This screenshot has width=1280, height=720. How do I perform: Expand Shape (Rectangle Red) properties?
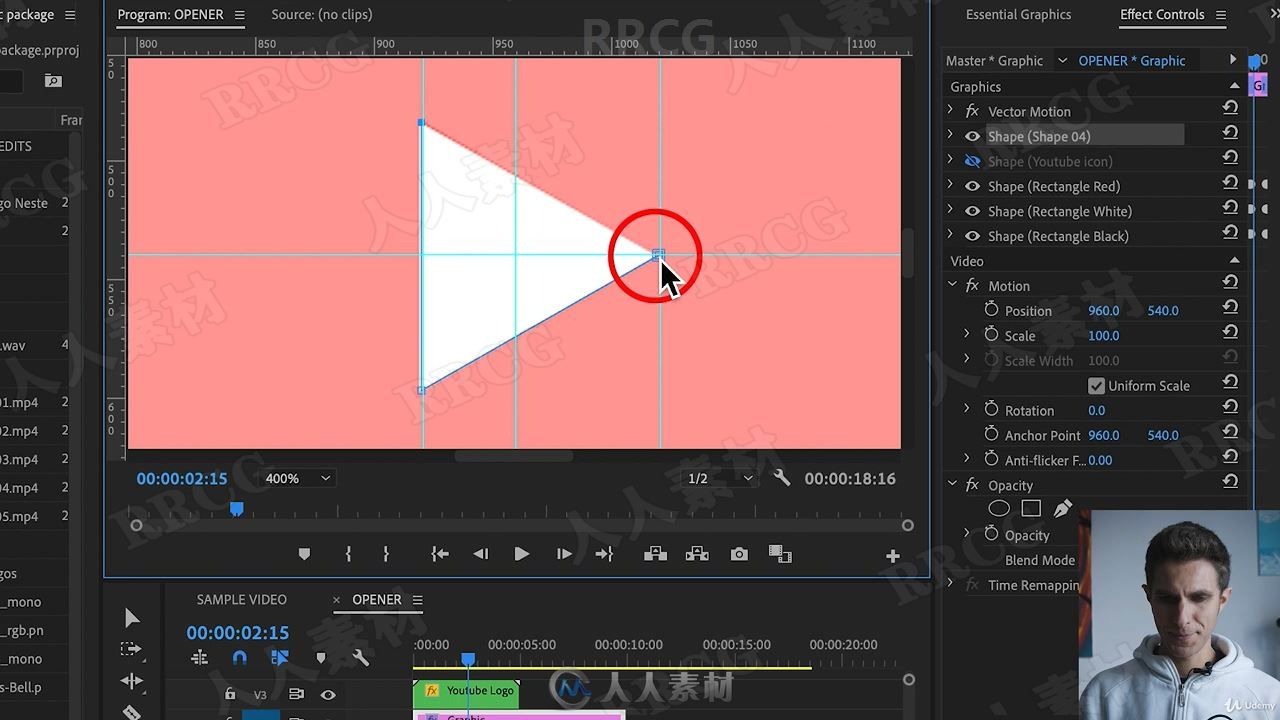(x=951, y=186)
